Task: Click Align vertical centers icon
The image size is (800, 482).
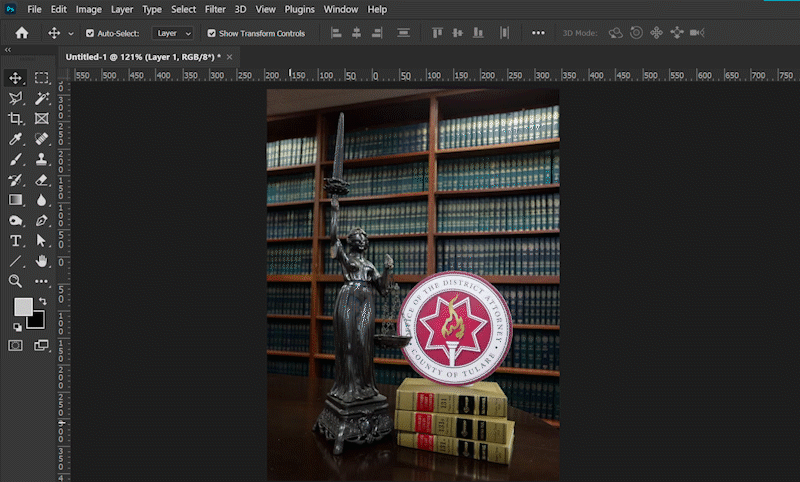Action: coord(458,33)
